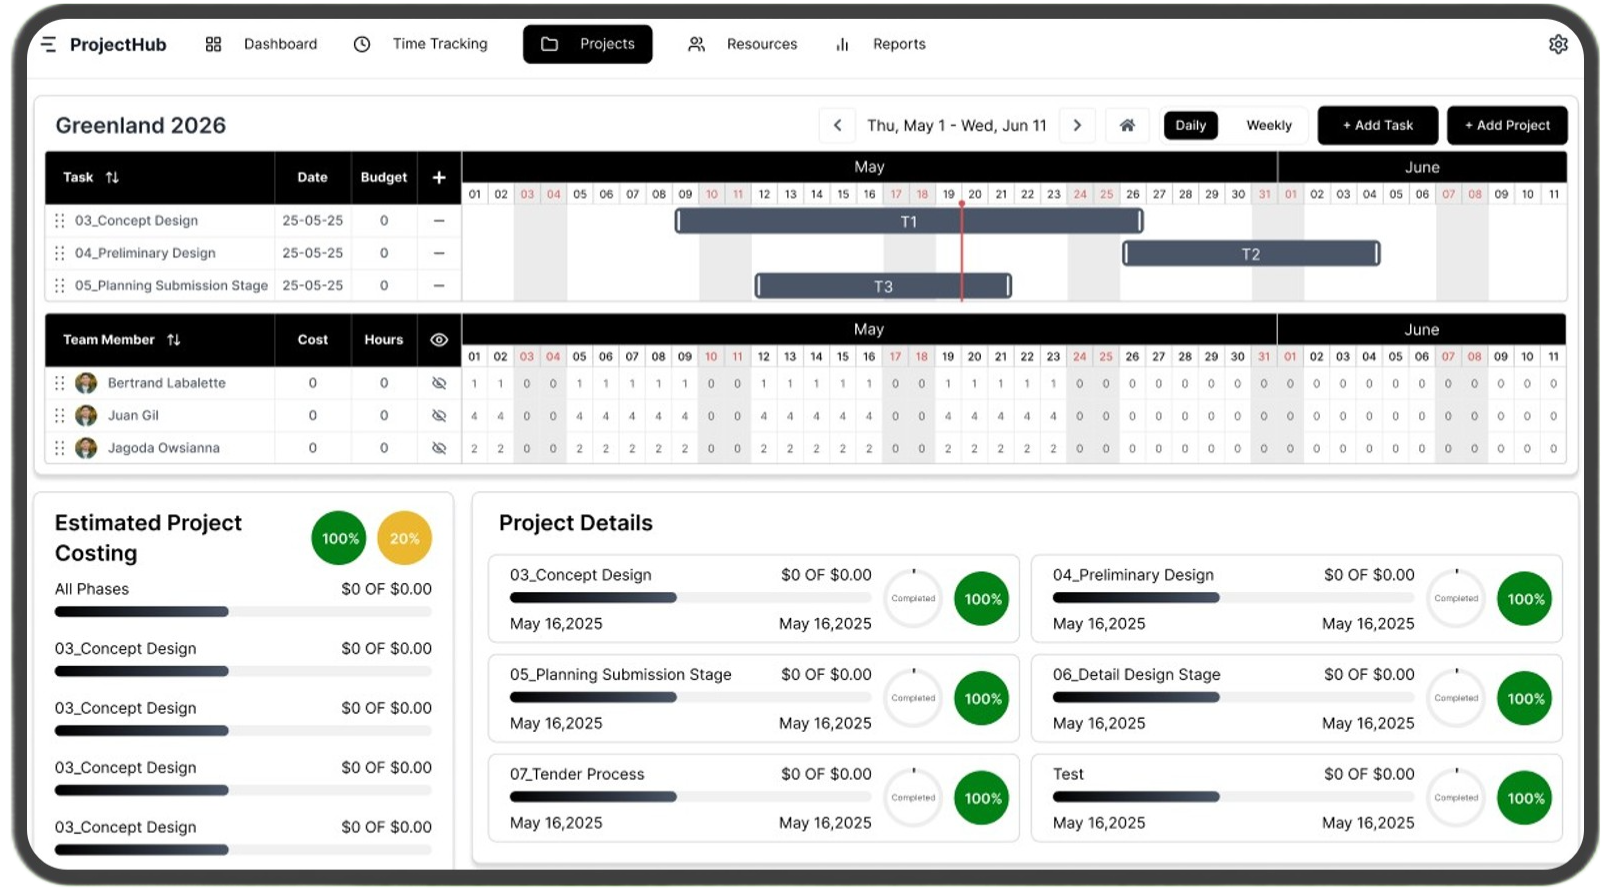Sort tasks using the Task sort arrows
Screen dimensions: 1605x888
pyautogui.click(x=112, y=177)
